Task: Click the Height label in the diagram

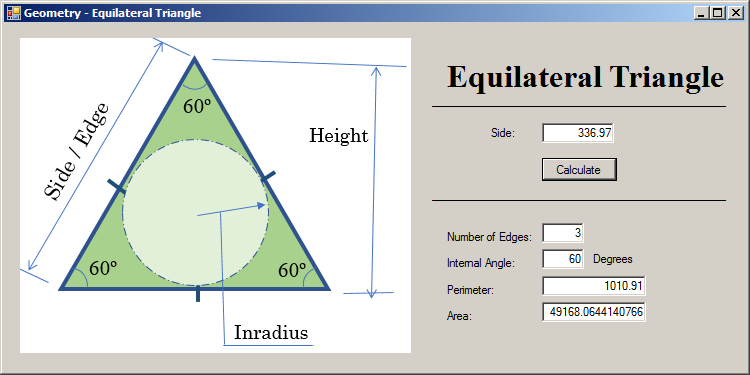Action: 339,136
